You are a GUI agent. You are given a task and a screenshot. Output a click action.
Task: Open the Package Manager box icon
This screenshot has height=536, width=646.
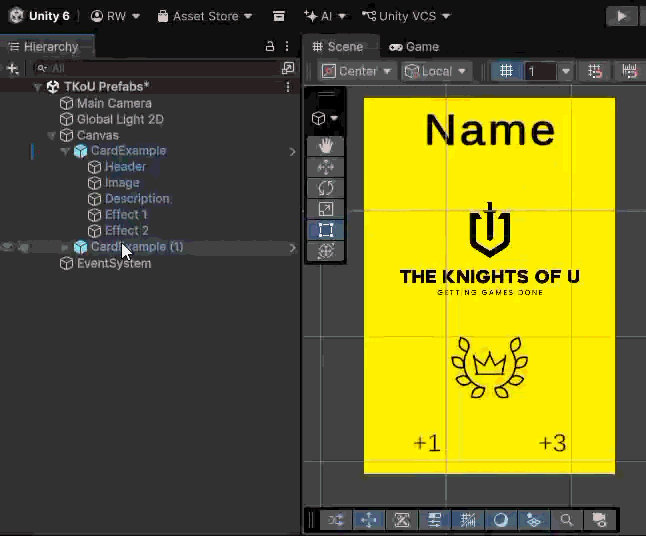tap(279, 16)
